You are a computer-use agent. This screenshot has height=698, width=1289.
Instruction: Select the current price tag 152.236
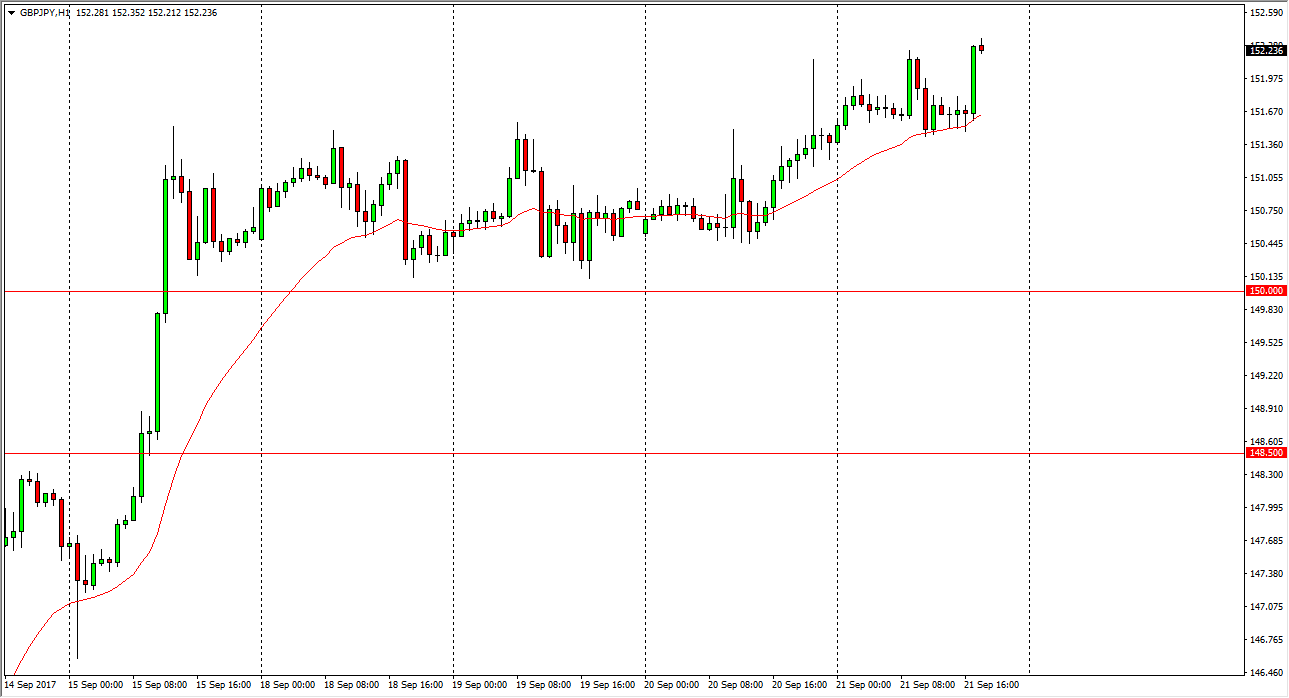1266,50
